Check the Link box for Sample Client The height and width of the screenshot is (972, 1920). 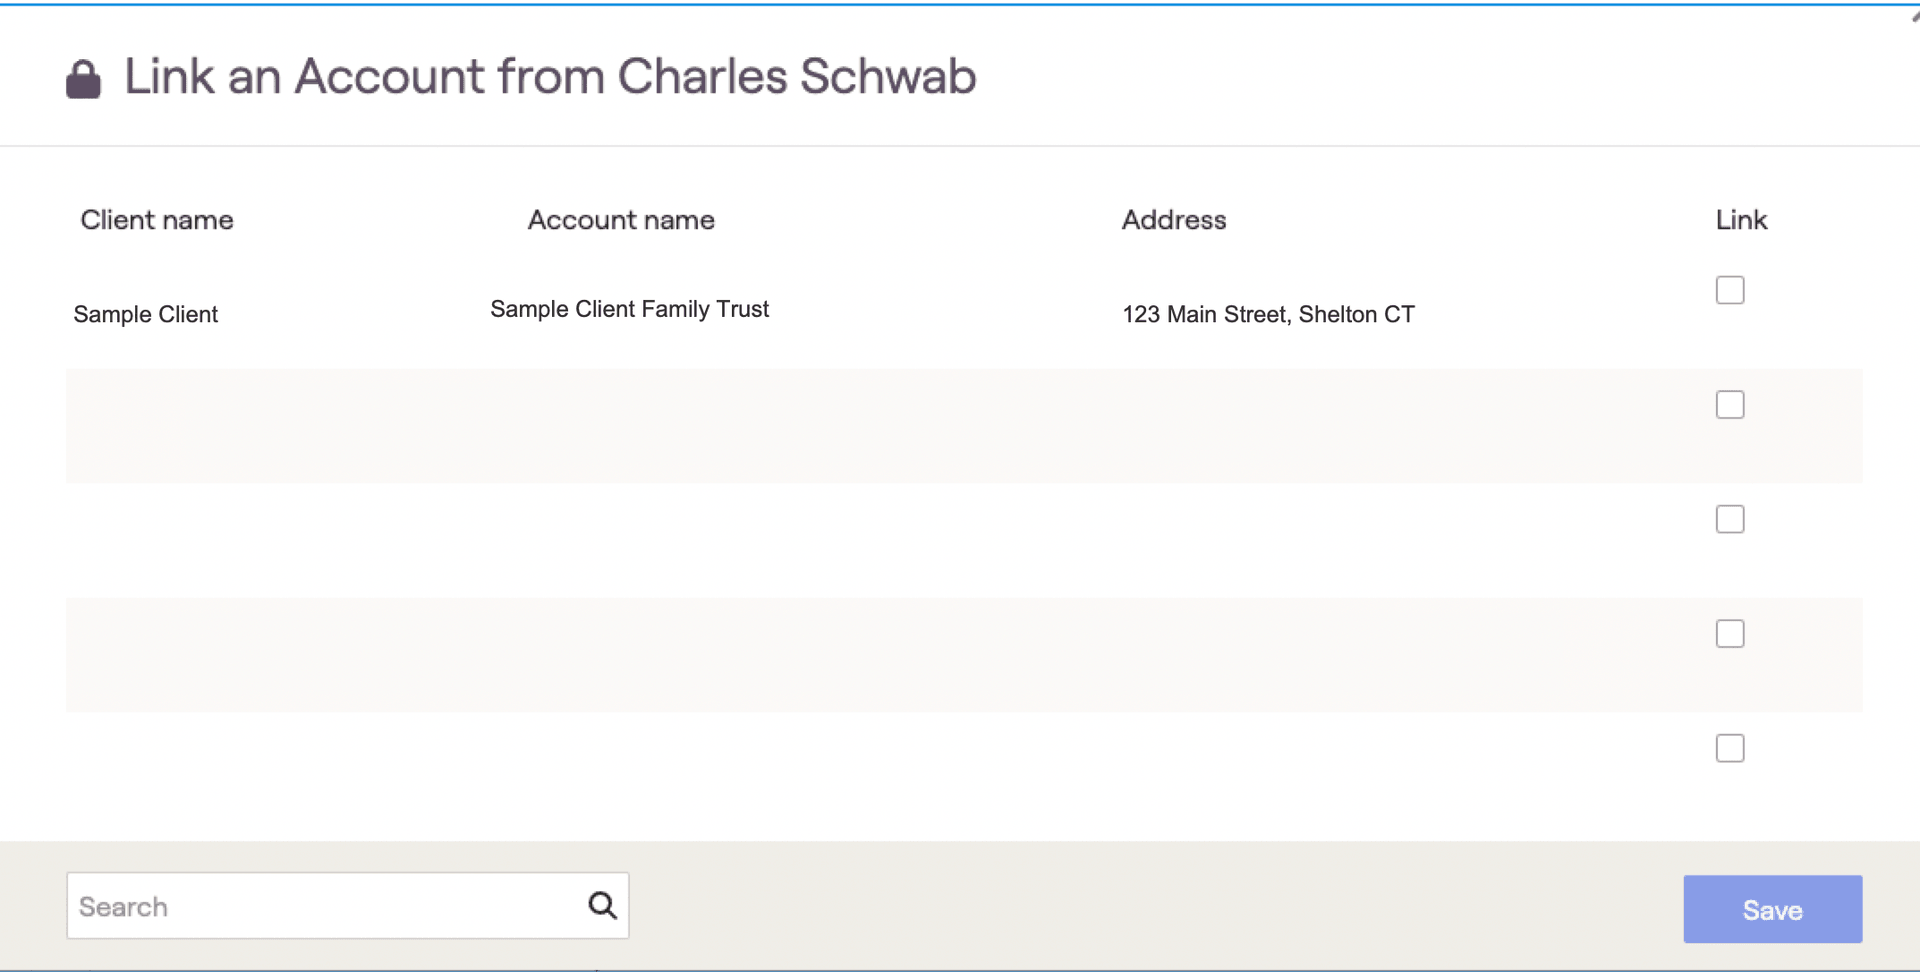click(1729, 290)
